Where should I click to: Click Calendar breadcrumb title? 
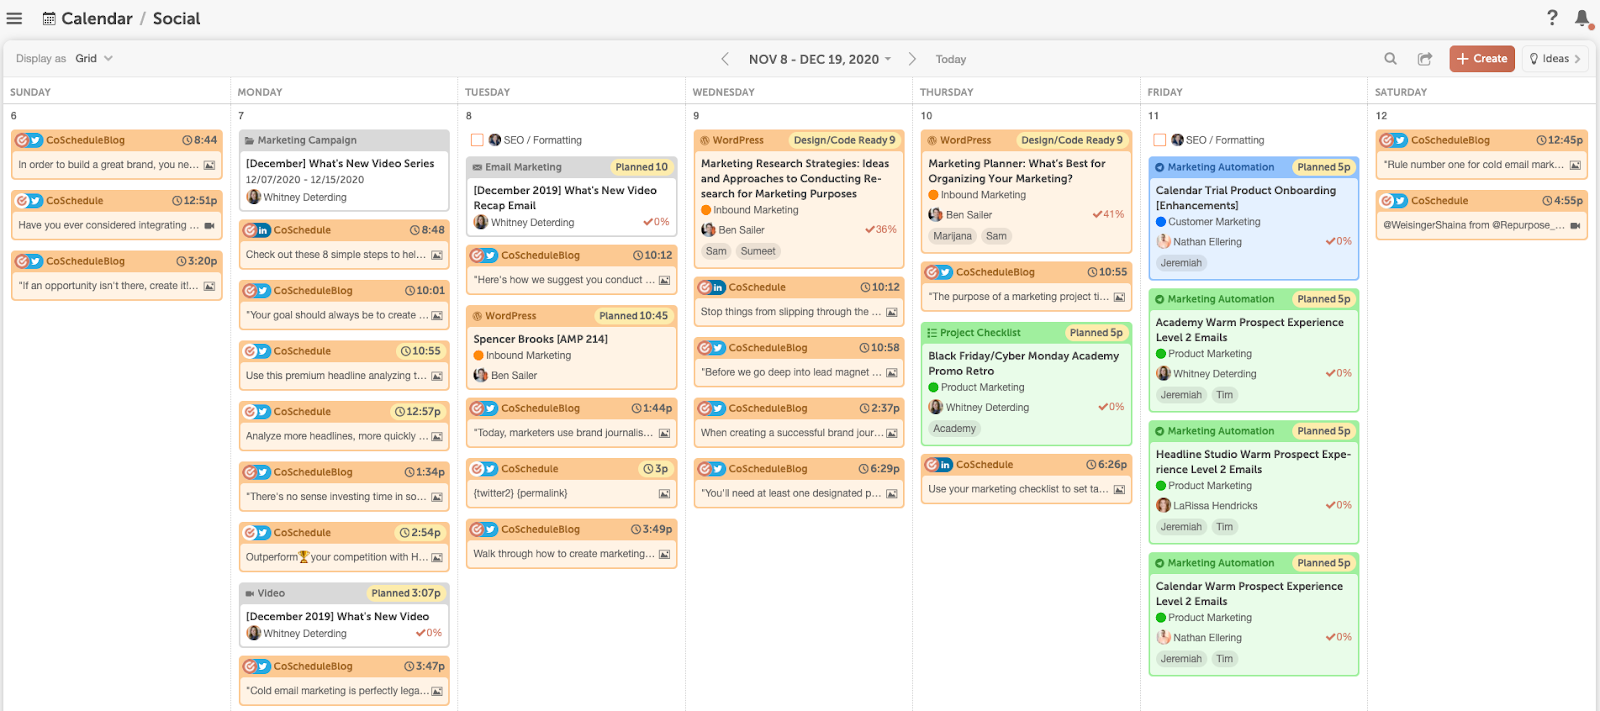coord(97,18)
